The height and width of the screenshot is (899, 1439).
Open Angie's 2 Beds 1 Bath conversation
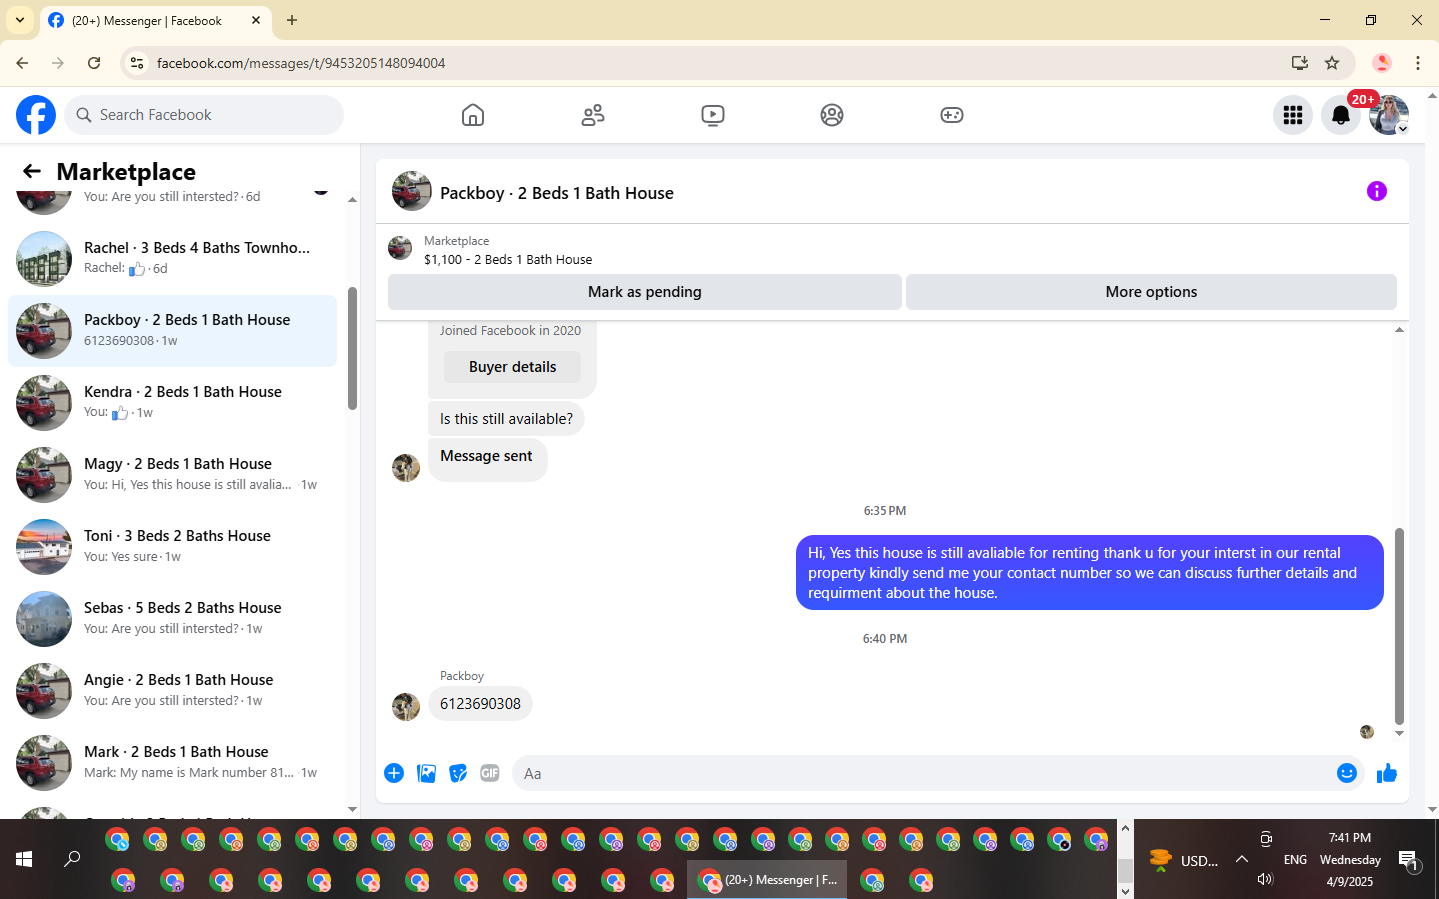pos(172,691)
